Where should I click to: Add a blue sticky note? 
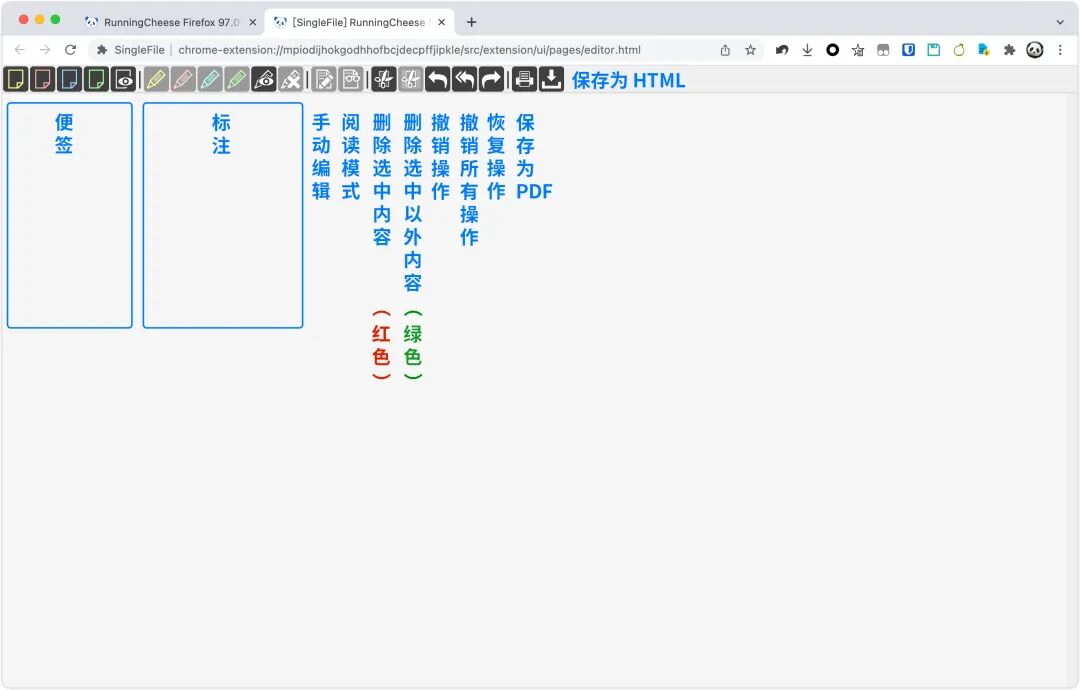pyautogui.click(x=70, y=80)
